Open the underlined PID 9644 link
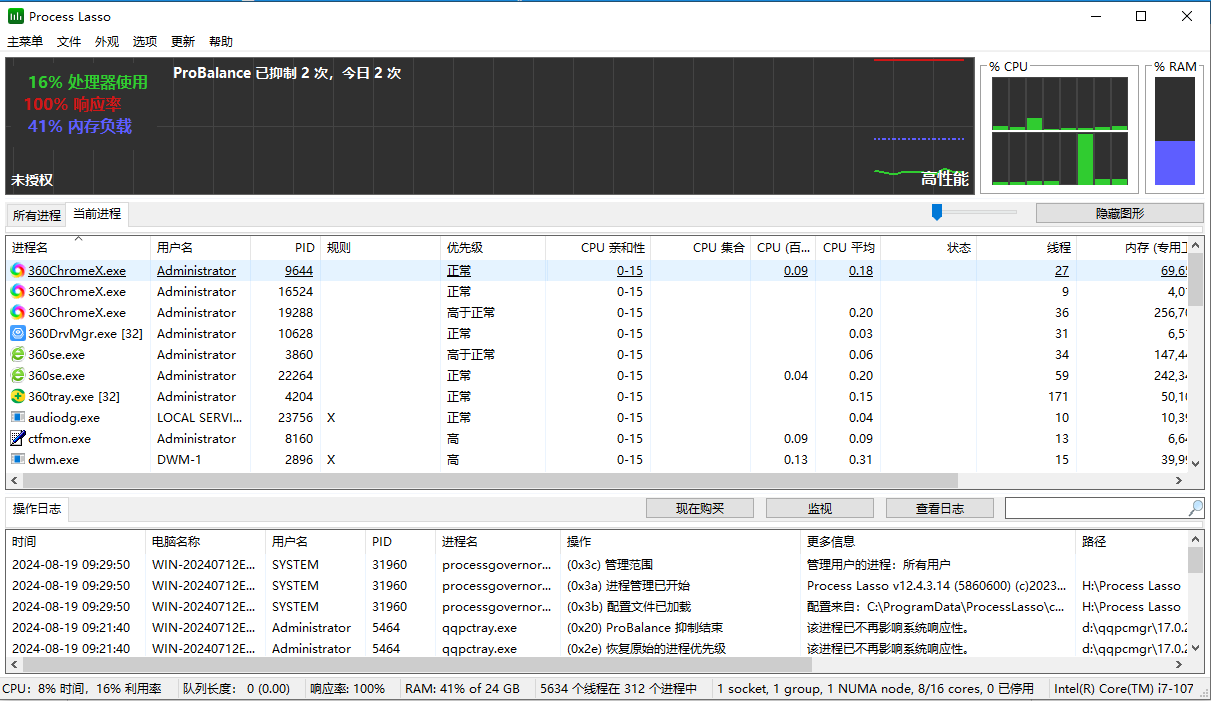The image size is (1211, 701). (x=298, y=270)
